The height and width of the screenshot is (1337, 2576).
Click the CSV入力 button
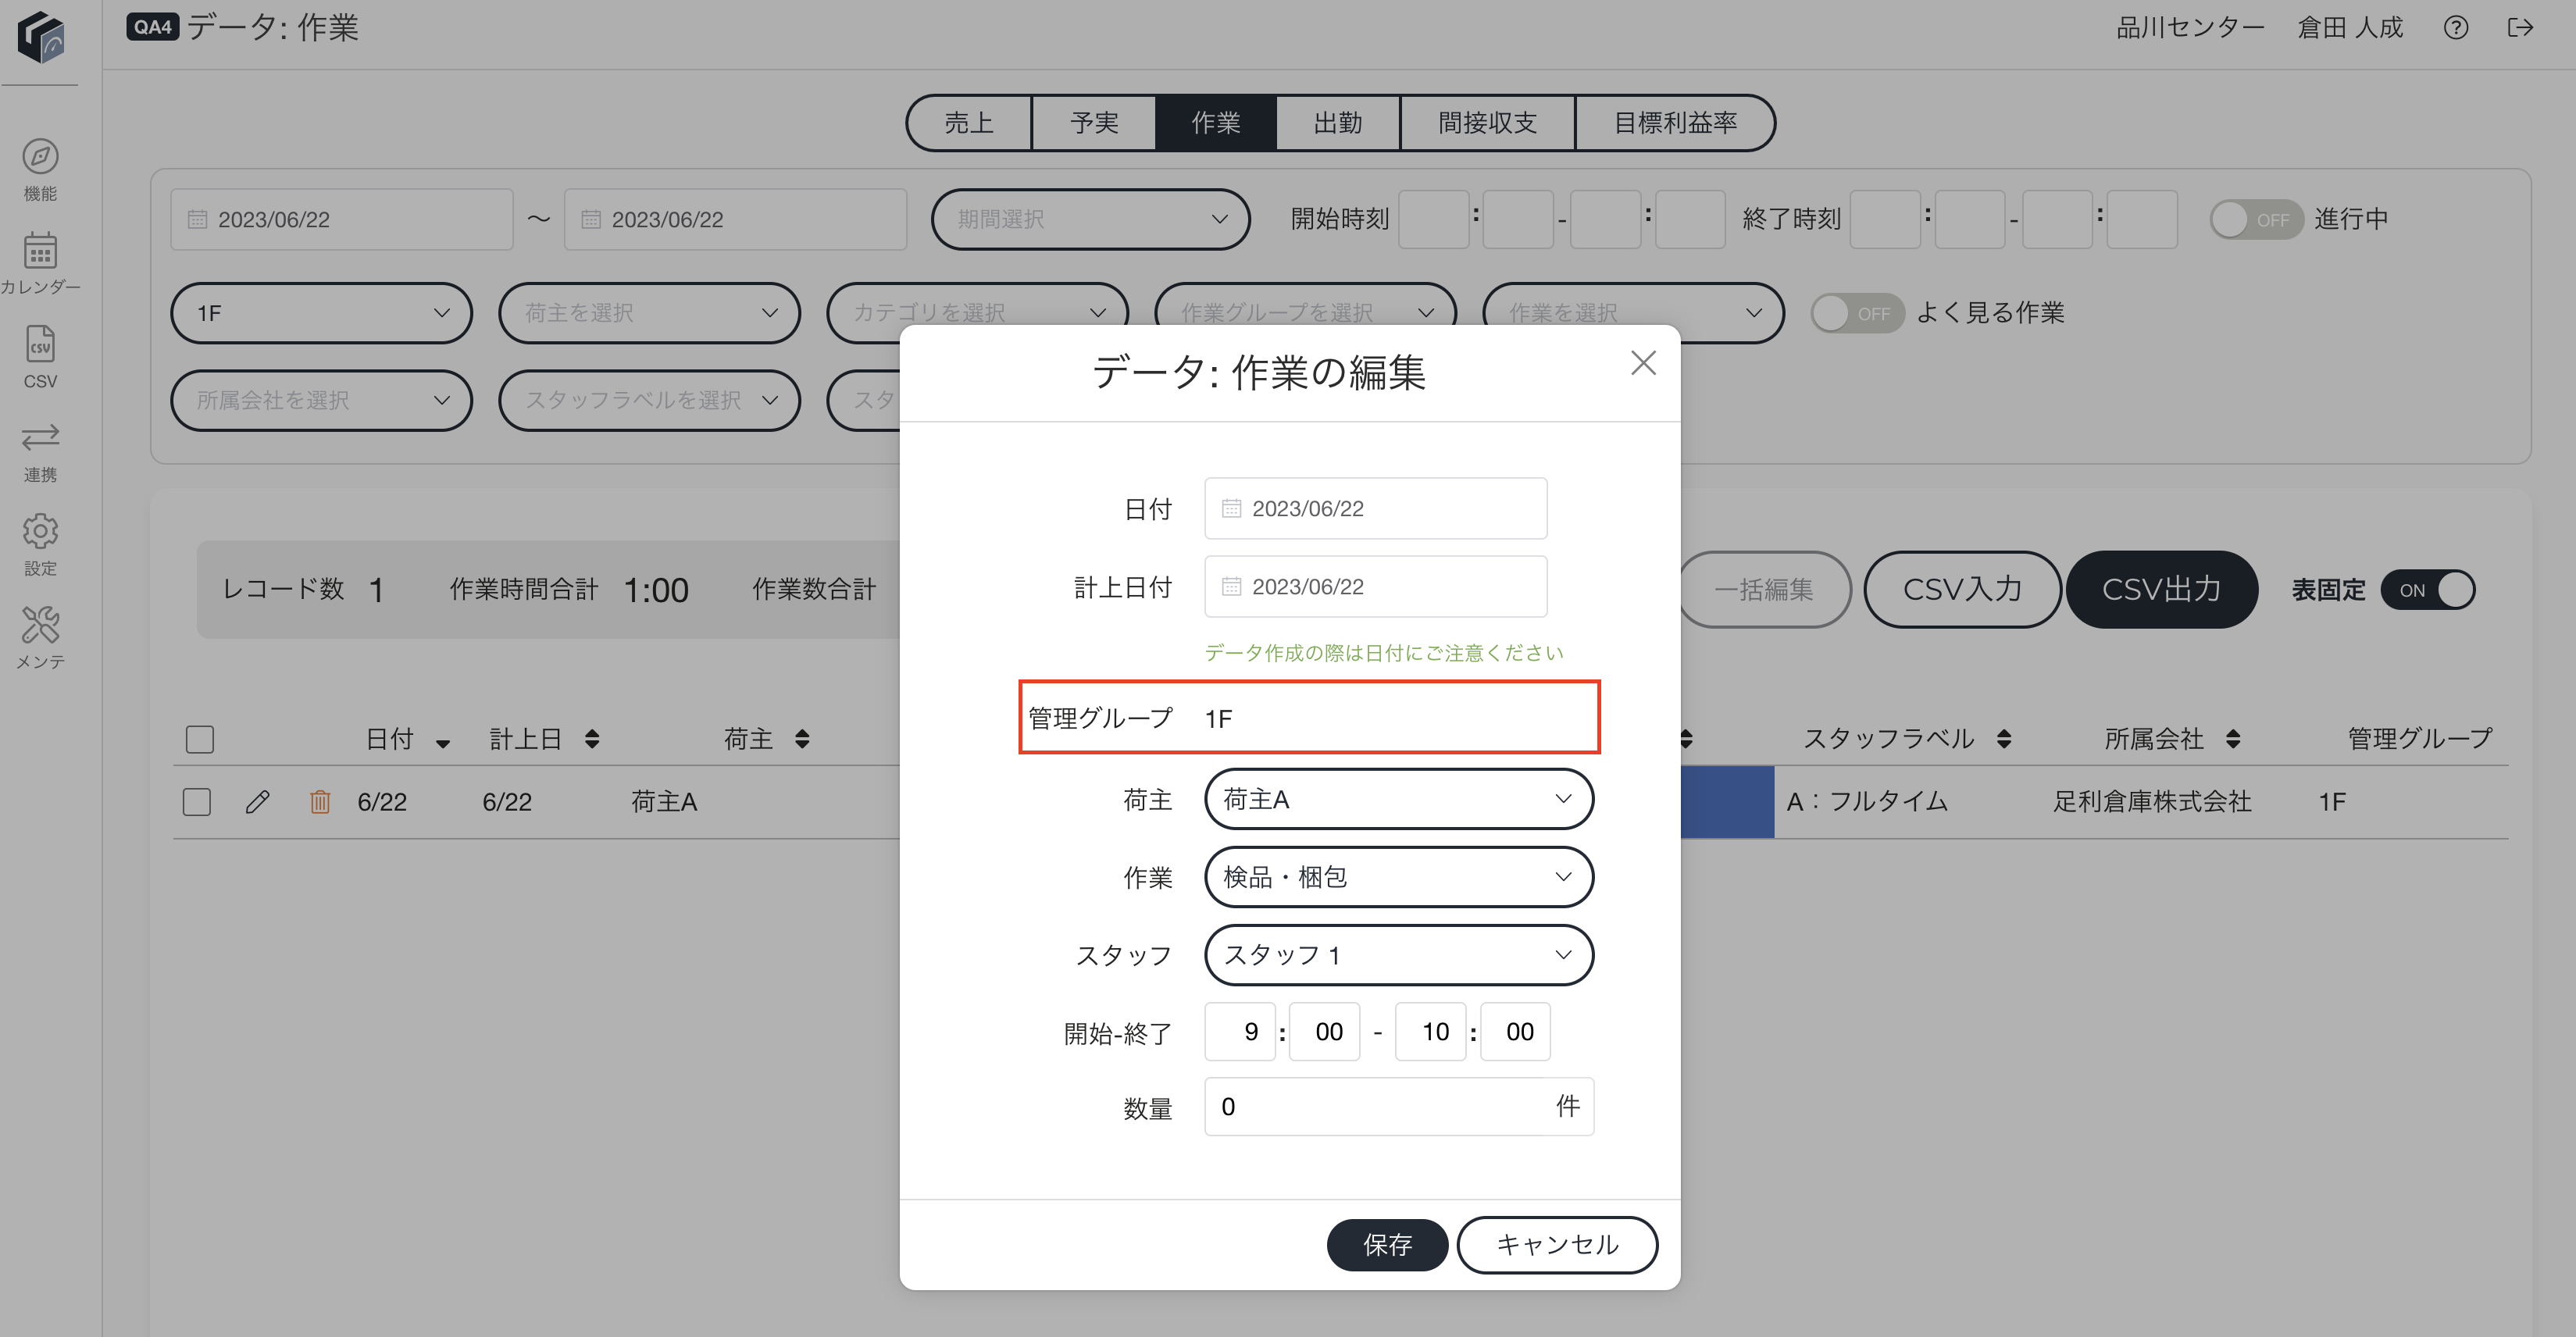point(1962,590)
